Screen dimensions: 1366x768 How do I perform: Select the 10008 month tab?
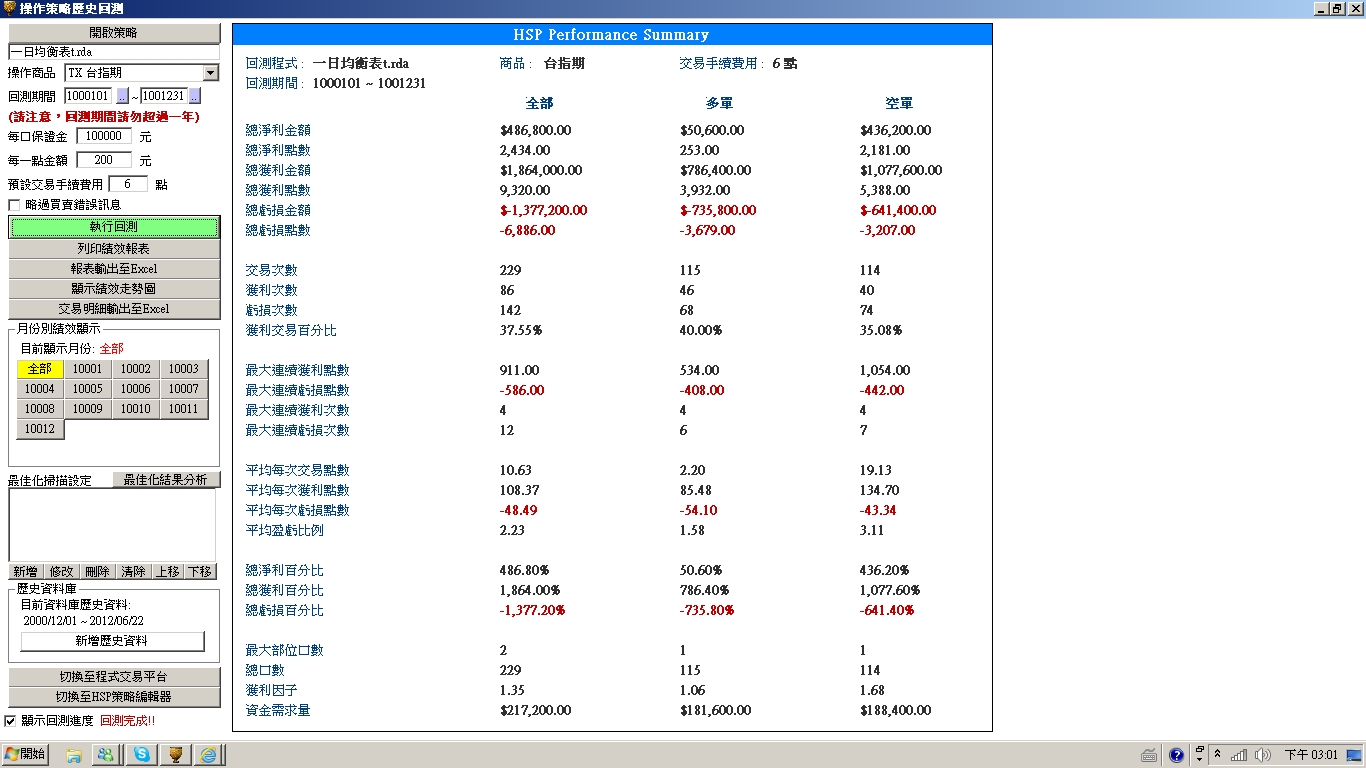coord(40,409)
